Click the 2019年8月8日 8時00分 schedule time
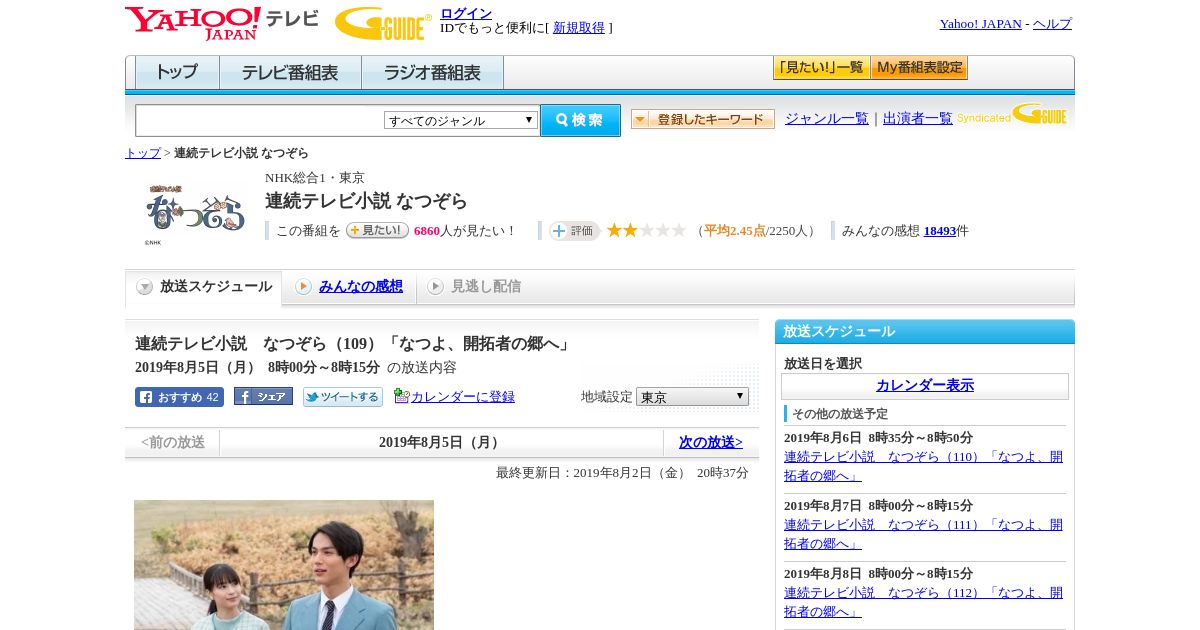Screen dimensions: 1200x630 [878, 574]
